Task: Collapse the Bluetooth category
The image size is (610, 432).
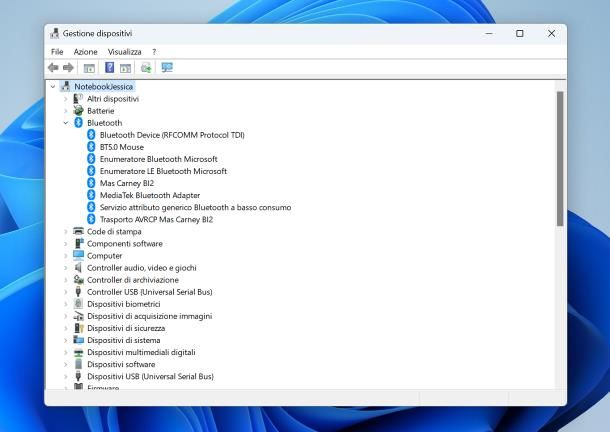Action: (x=66, y=123)
